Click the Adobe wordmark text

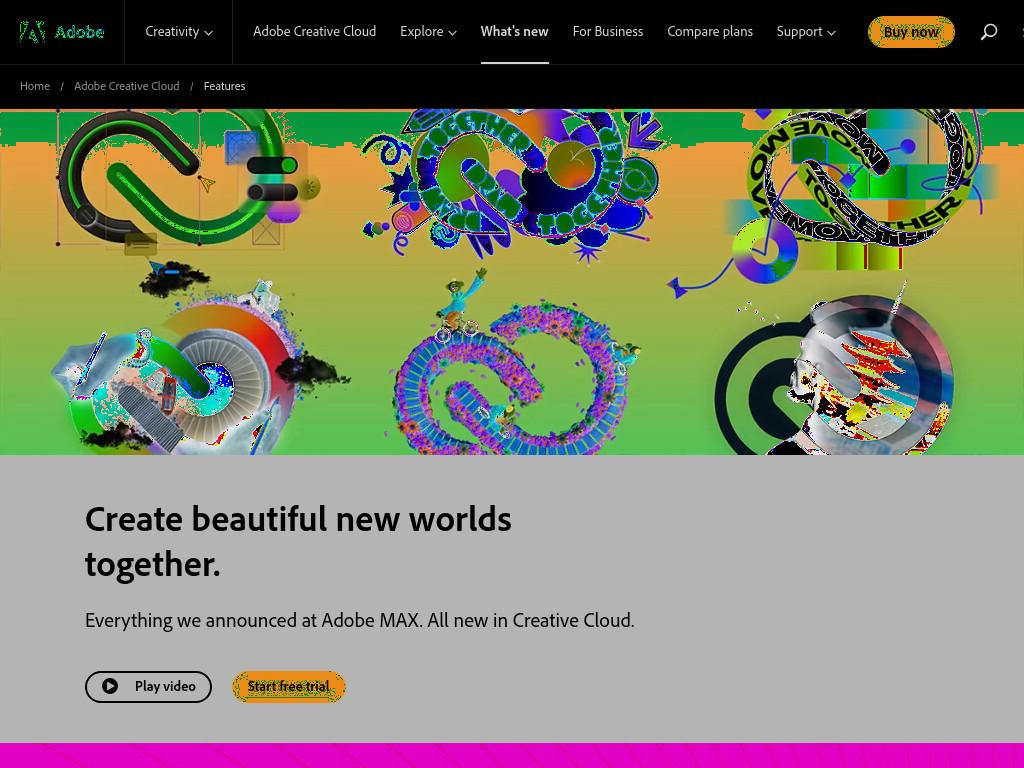point(79,32)
